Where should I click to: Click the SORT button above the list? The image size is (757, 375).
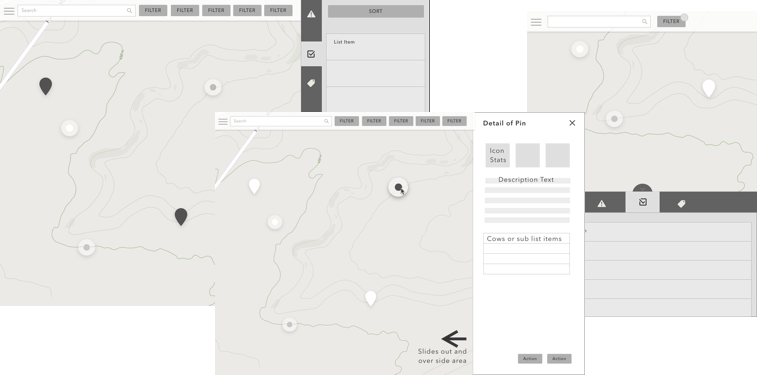tap(376, 11)
